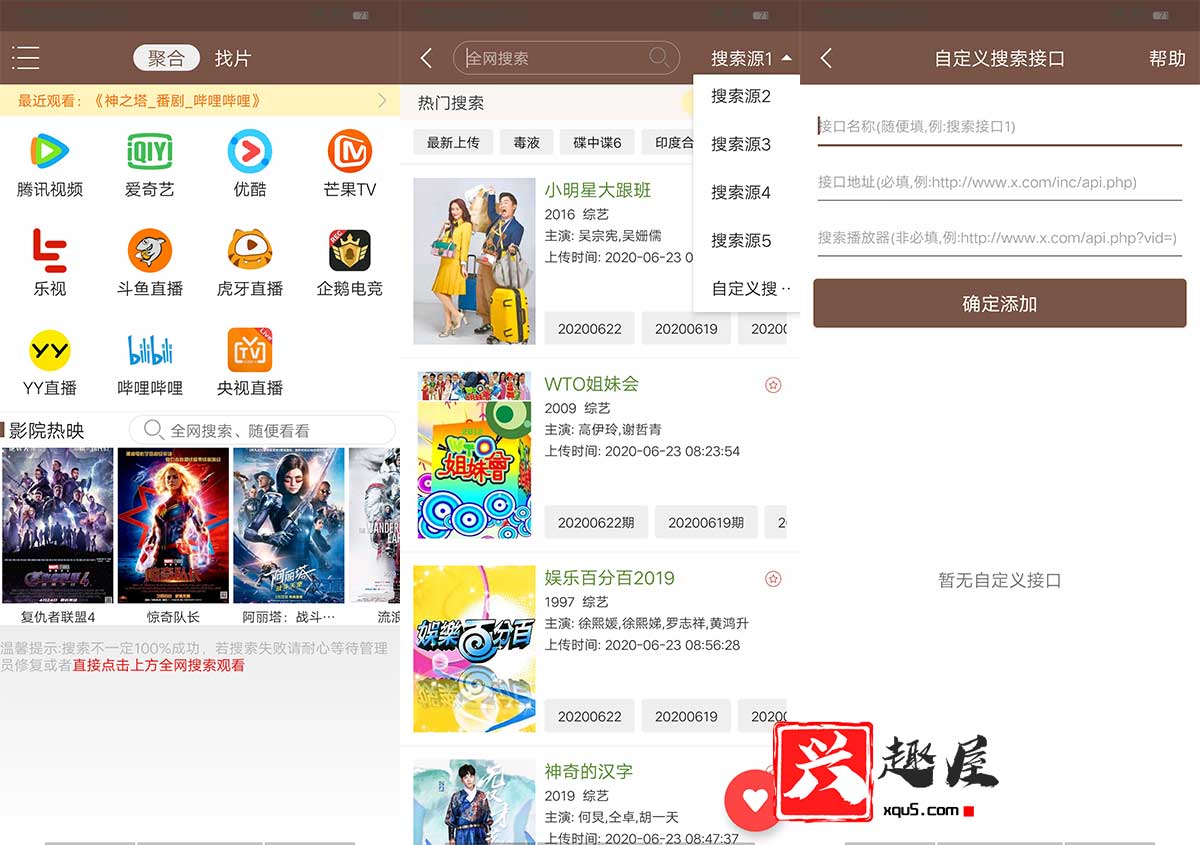Favorite 娱乐百分百2019 with star icon
The width and height of the screenshot is (1200, 845).
[773, 578]
